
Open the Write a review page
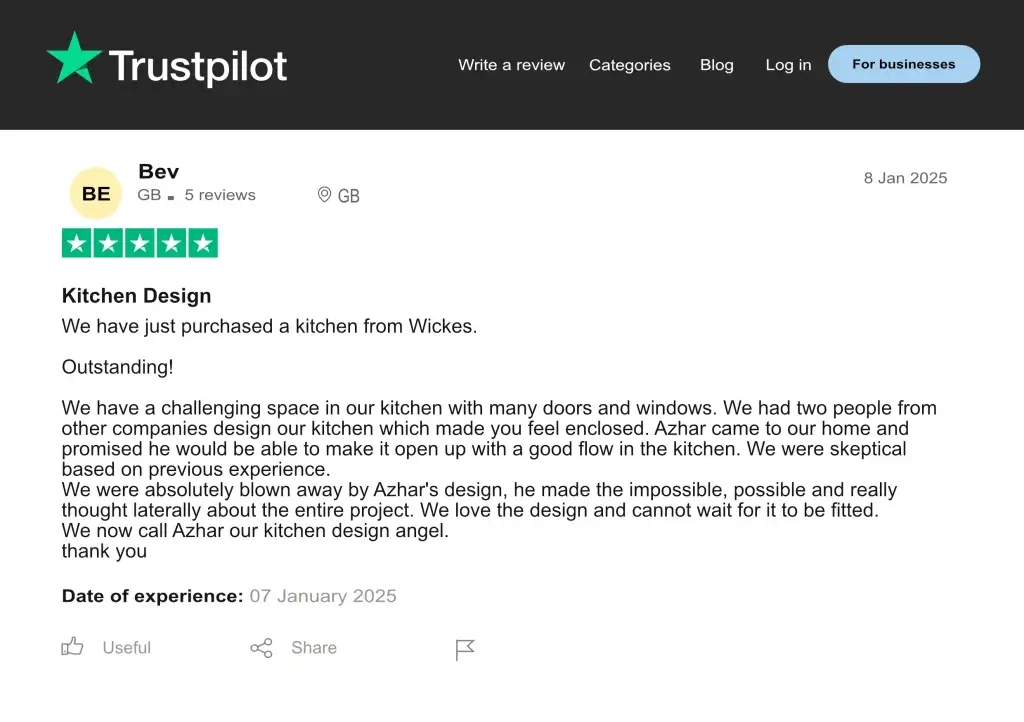[x=511, y=65]
